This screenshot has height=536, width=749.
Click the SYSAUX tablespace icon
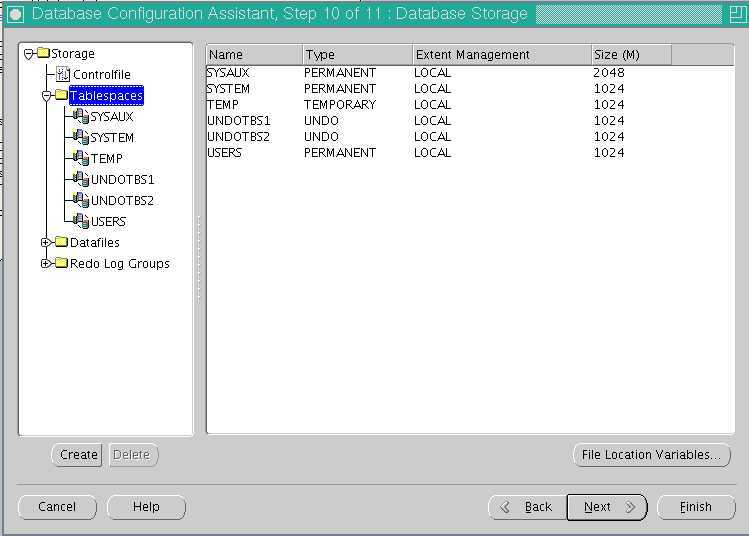(81, 116)
